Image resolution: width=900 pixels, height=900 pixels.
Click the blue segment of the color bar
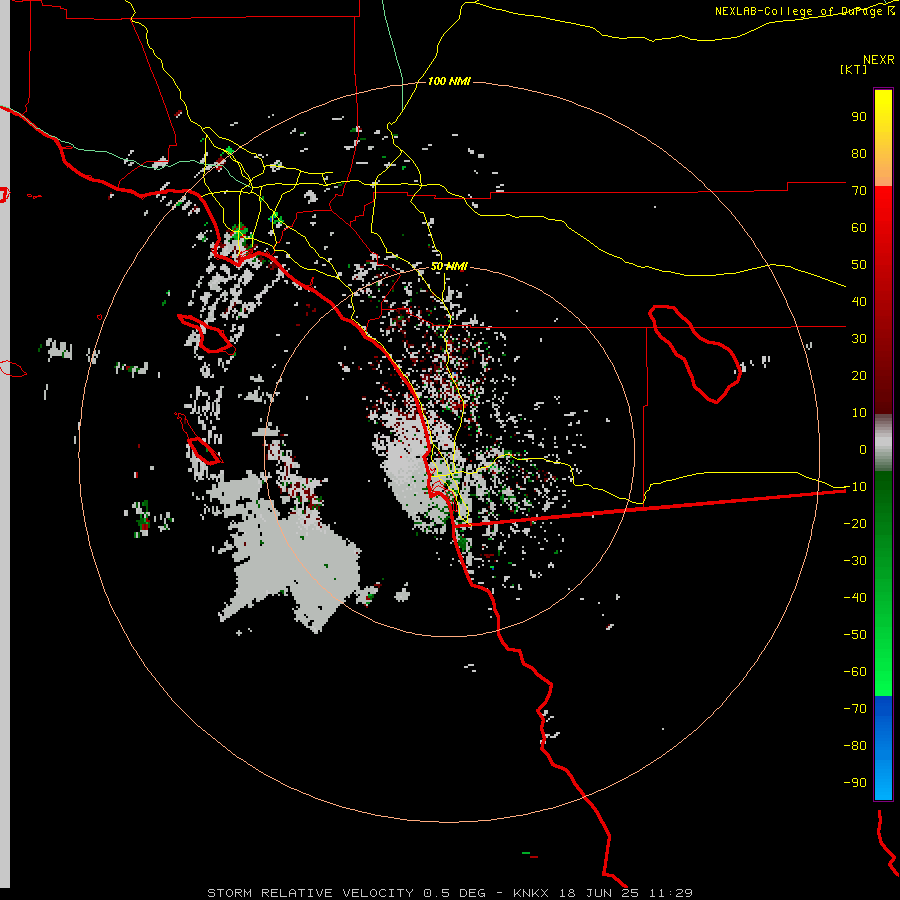883,748
